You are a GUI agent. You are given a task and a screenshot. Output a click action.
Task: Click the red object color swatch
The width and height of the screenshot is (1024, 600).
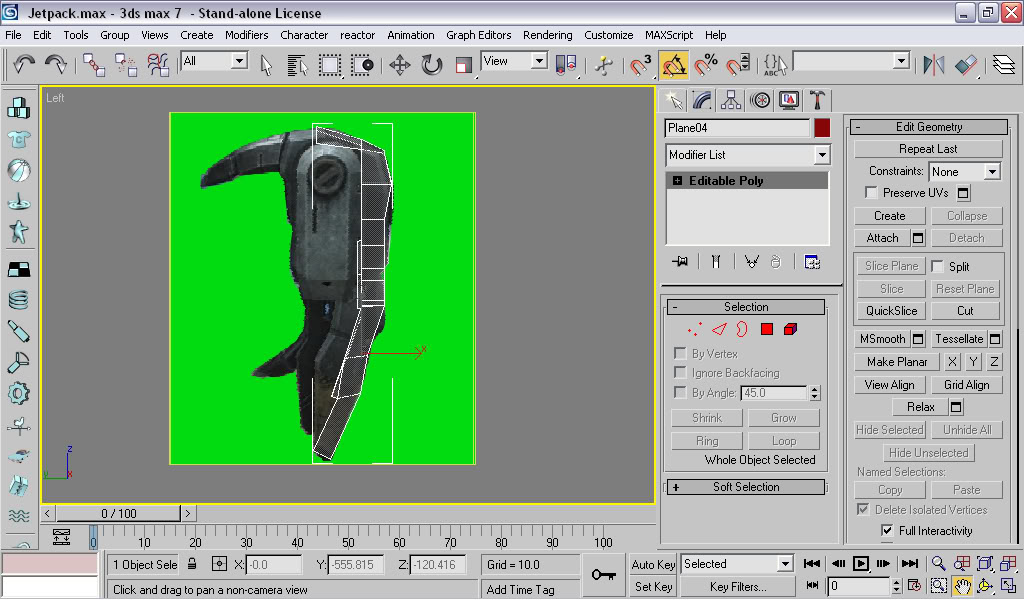point(822,128)
